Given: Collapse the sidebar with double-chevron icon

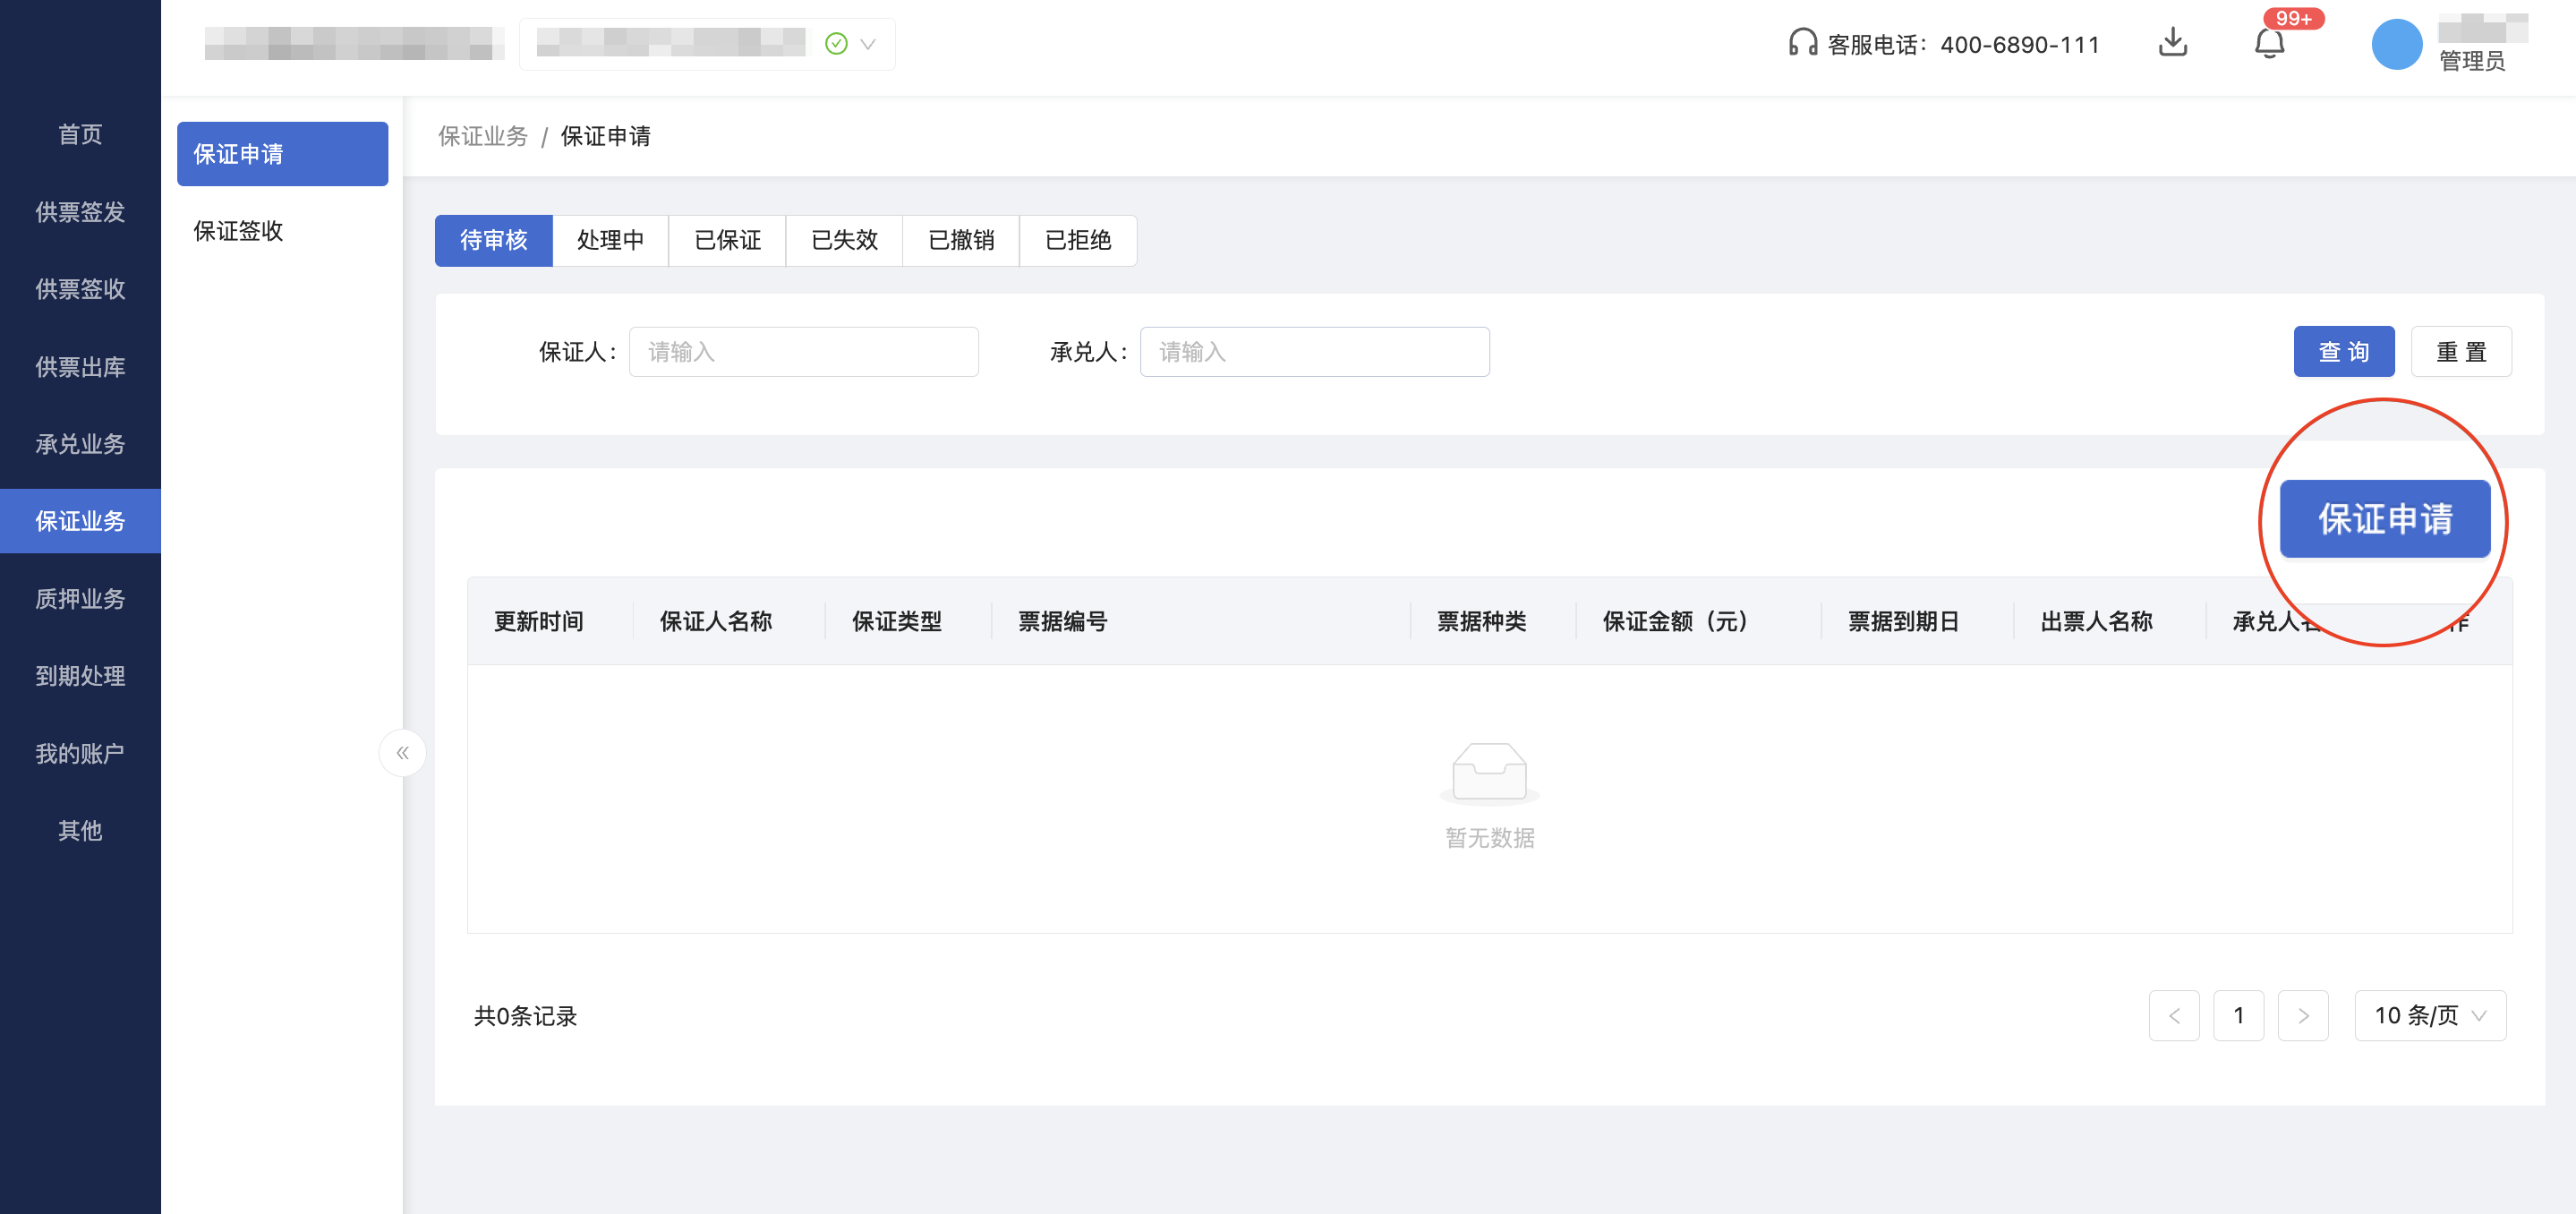Looking at the screenshot, I should coord(402,753).
